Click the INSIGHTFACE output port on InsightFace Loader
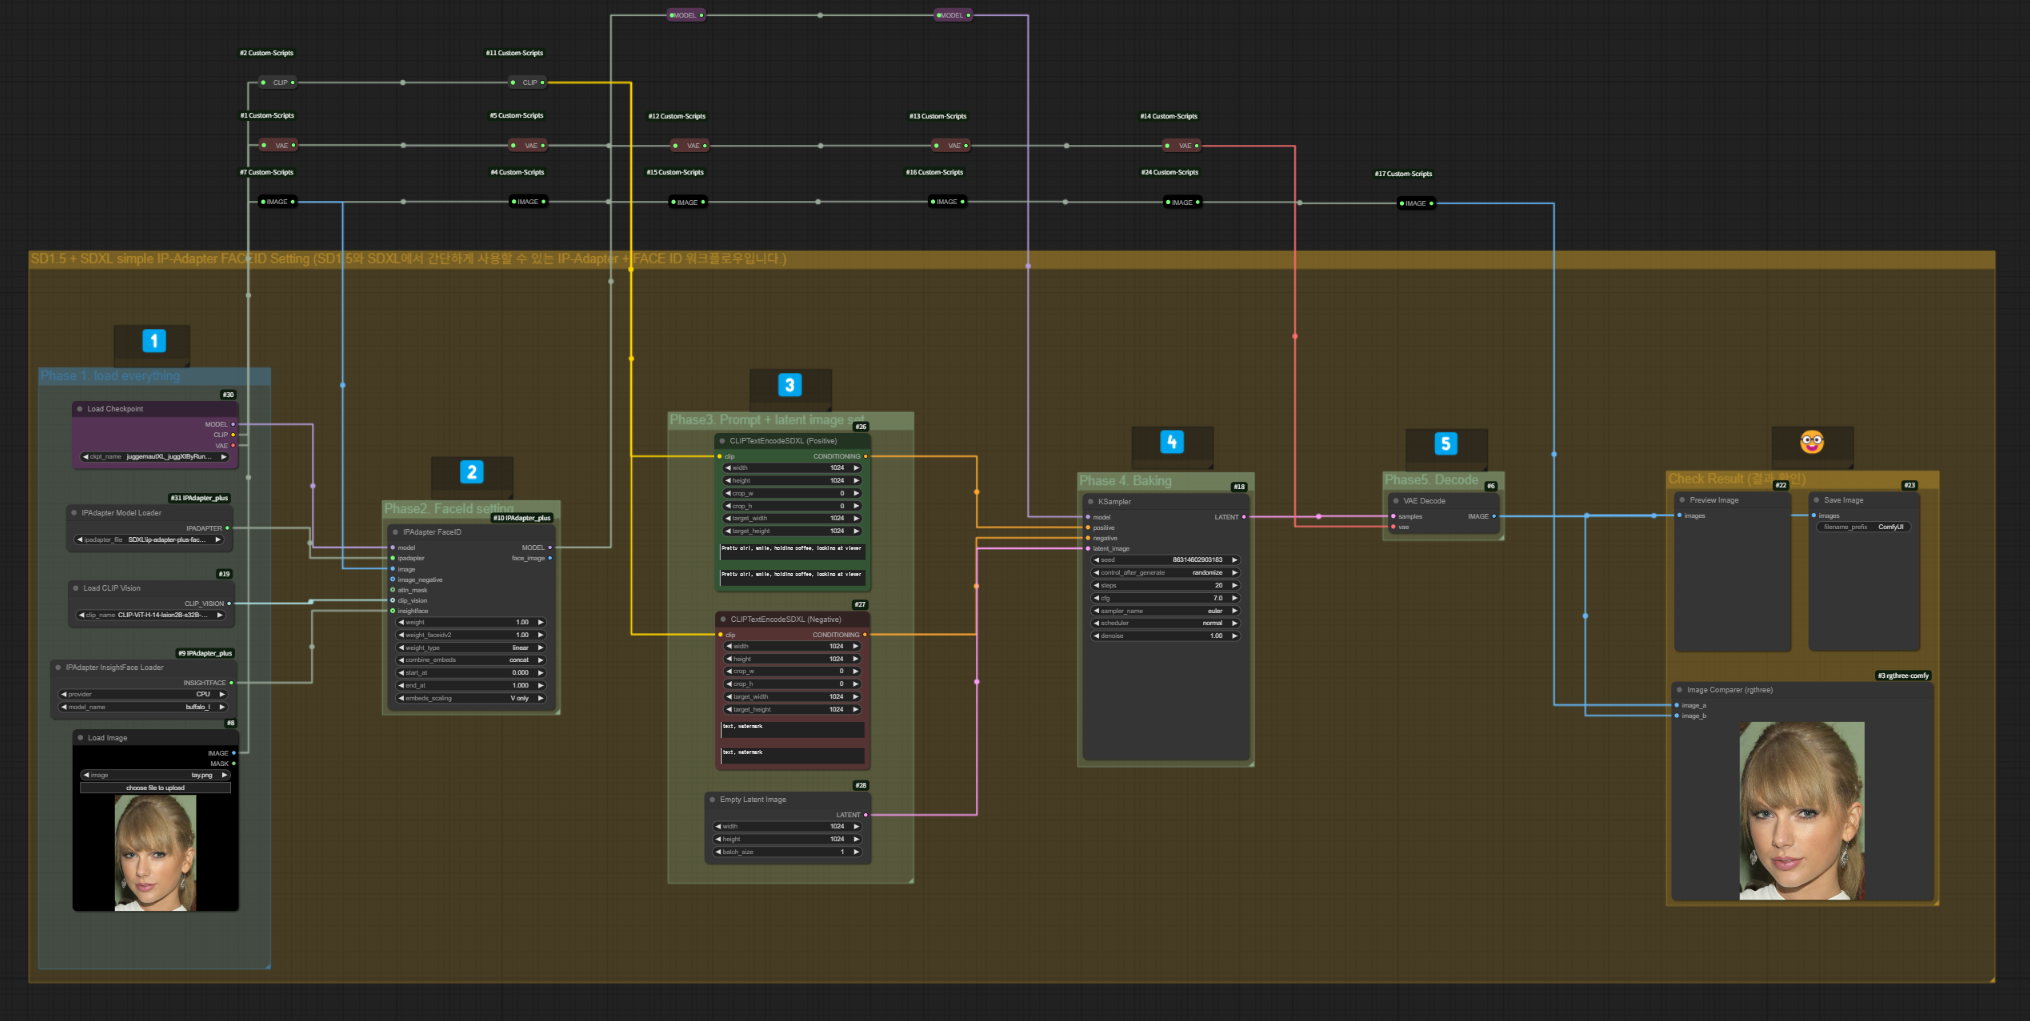The image size is (2030, 1021). (231, 683)
